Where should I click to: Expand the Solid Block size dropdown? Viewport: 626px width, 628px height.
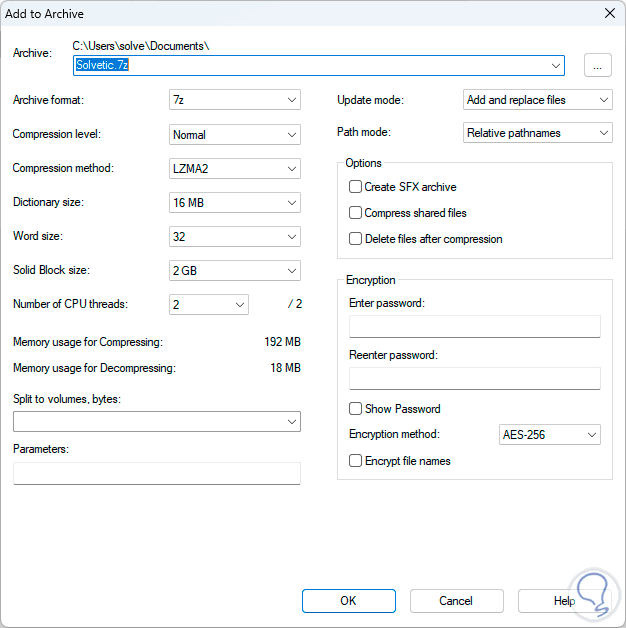(235, 271)
